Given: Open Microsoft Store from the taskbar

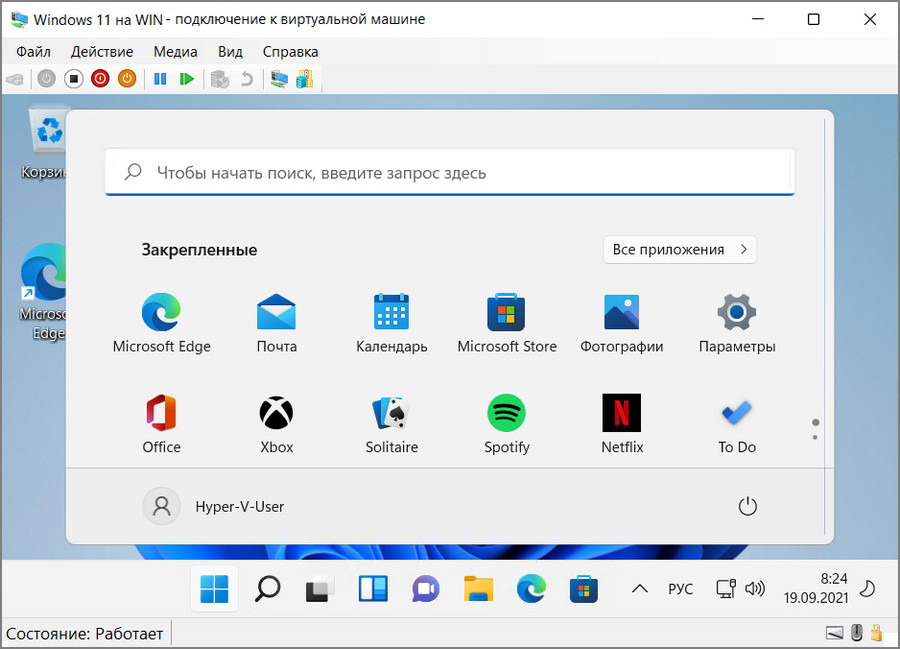Looking at the screenshot, I should click(584, 589).
